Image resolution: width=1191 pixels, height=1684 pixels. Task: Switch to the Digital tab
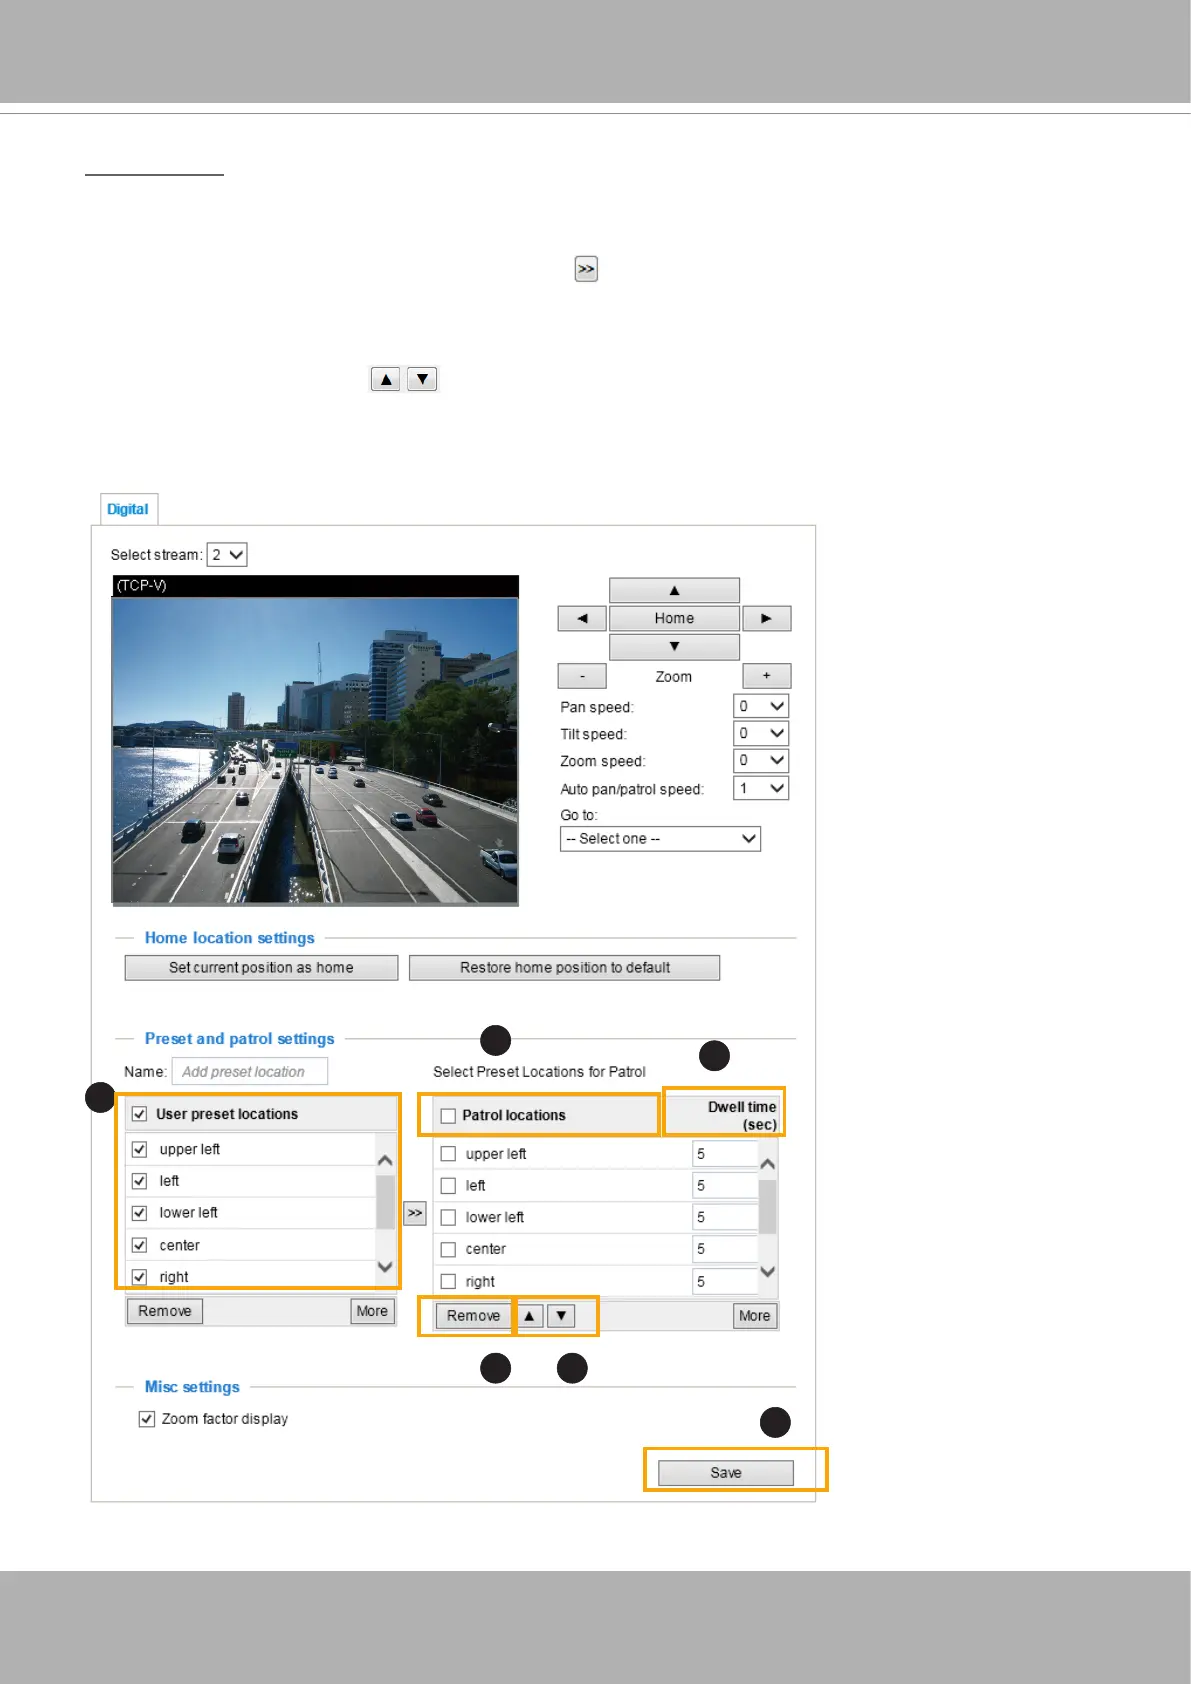point(128,509)
